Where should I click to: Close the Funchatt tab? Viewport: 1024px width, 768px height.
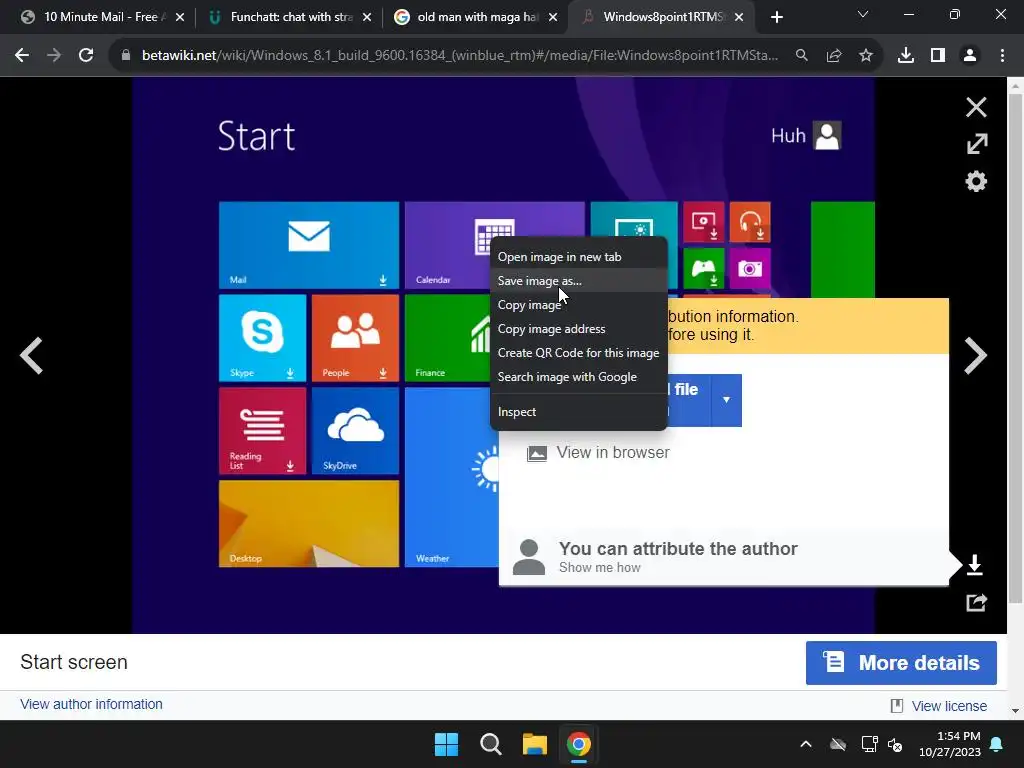coord(367,18)
